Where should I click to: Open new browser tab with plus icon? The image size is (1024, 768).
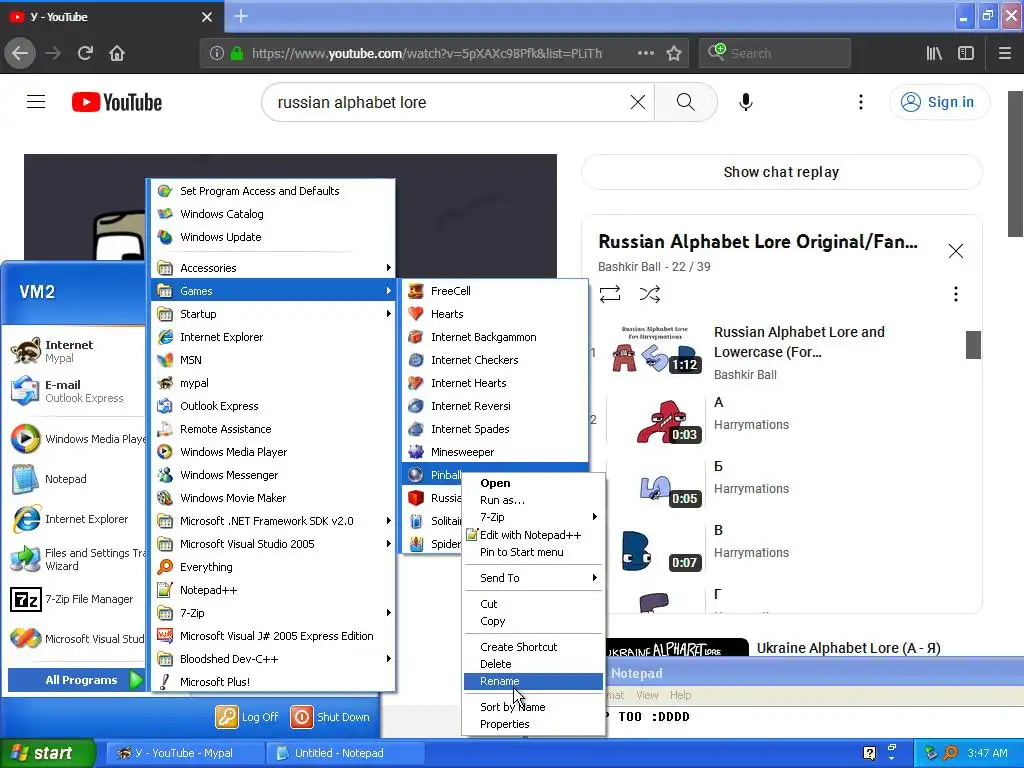[x=240, y=16]
